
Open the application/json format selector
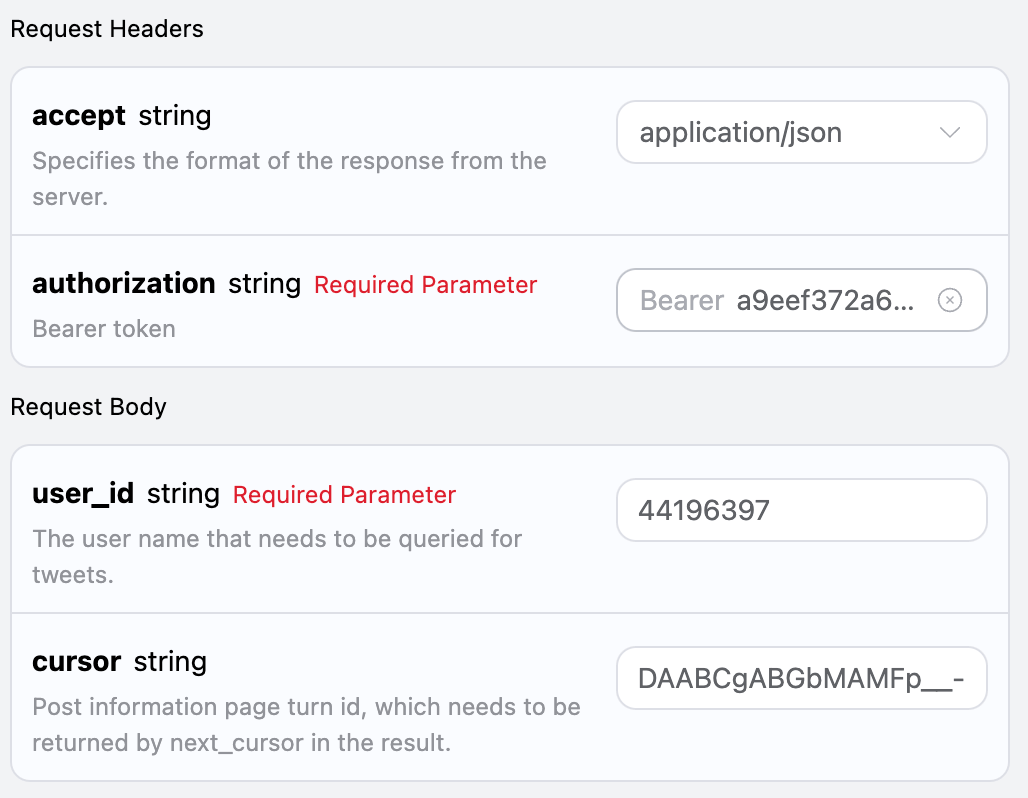(x=780, y=132)
